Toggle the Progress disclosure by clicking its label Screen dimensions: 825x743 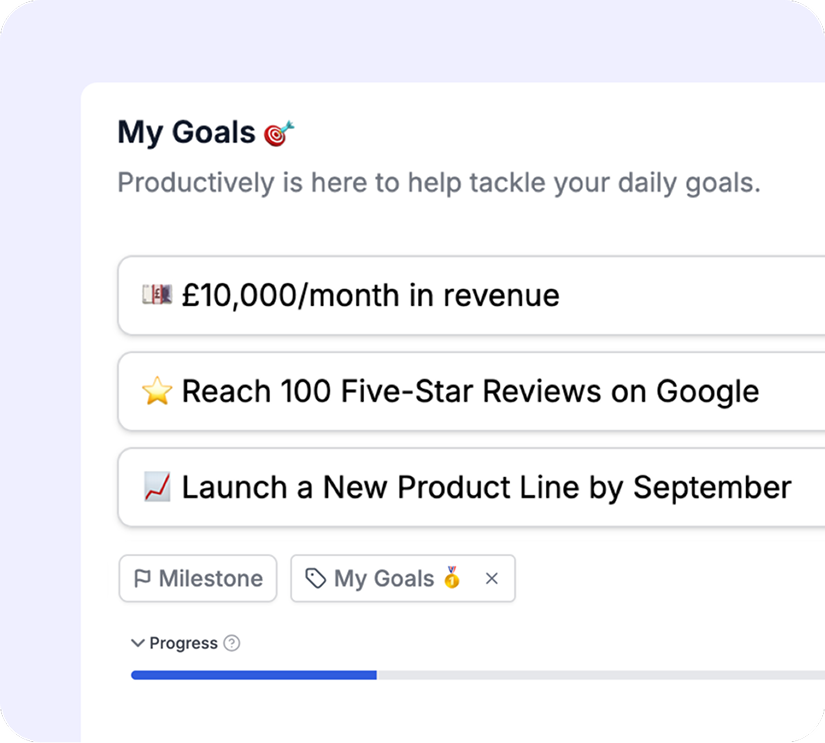click(183, 643)
